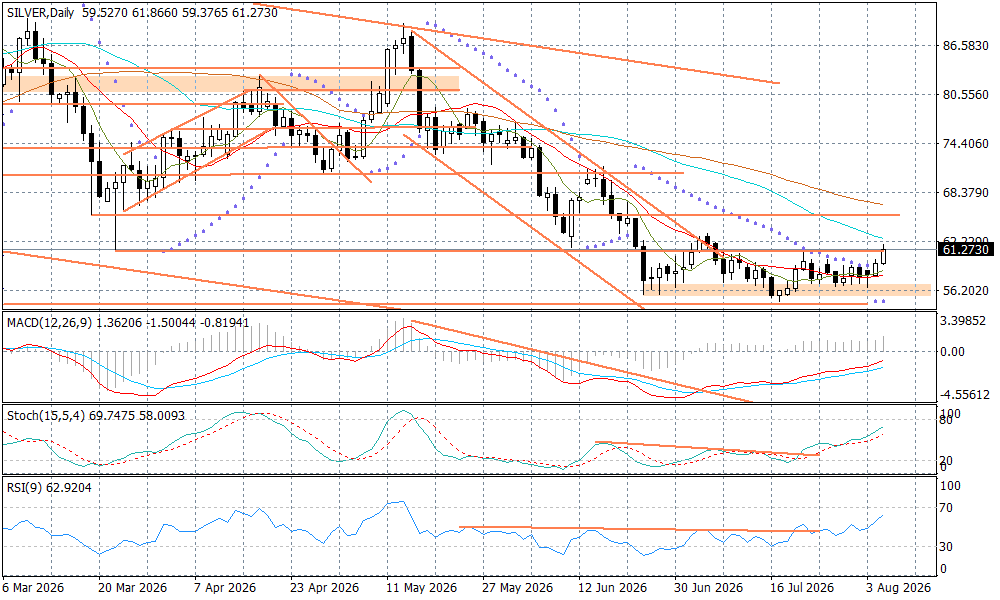The height and width of the screenshot is (600, 1000).
Task: Click the SILVER,Daily chart title
Action: [41, 12]
